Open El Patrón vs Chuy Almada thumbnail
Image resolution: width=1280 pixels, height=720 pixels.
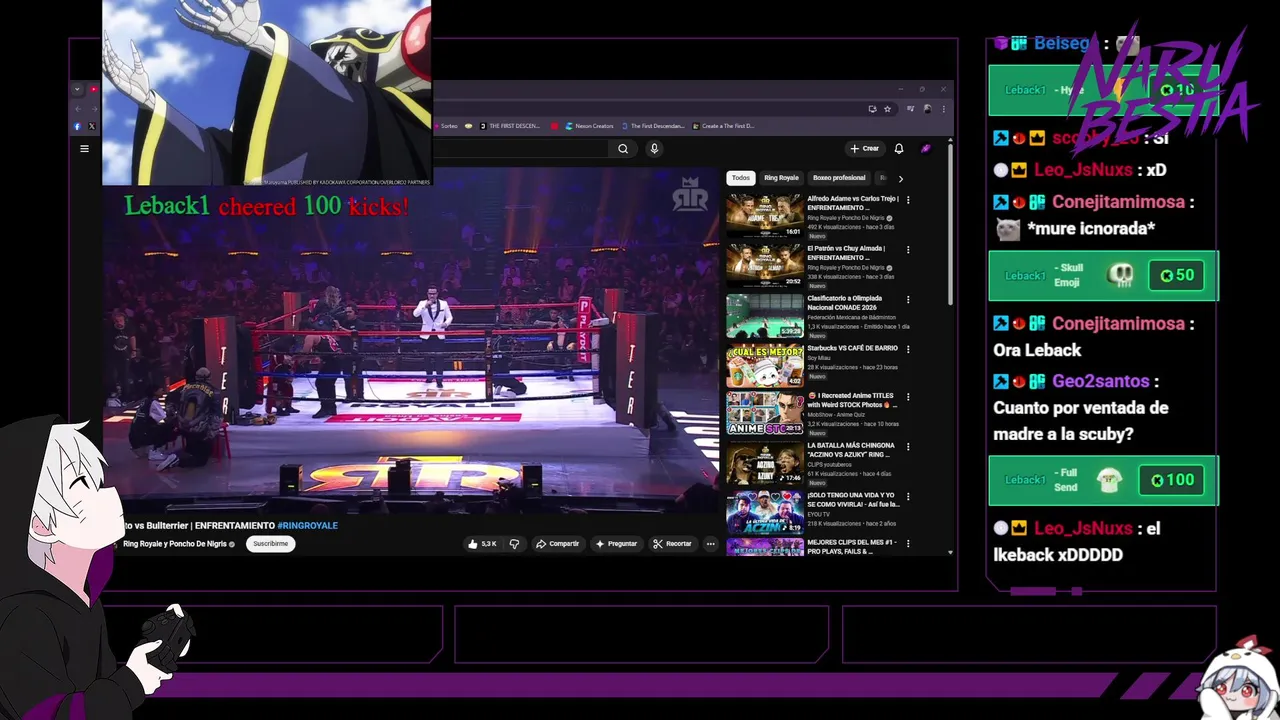765,265
